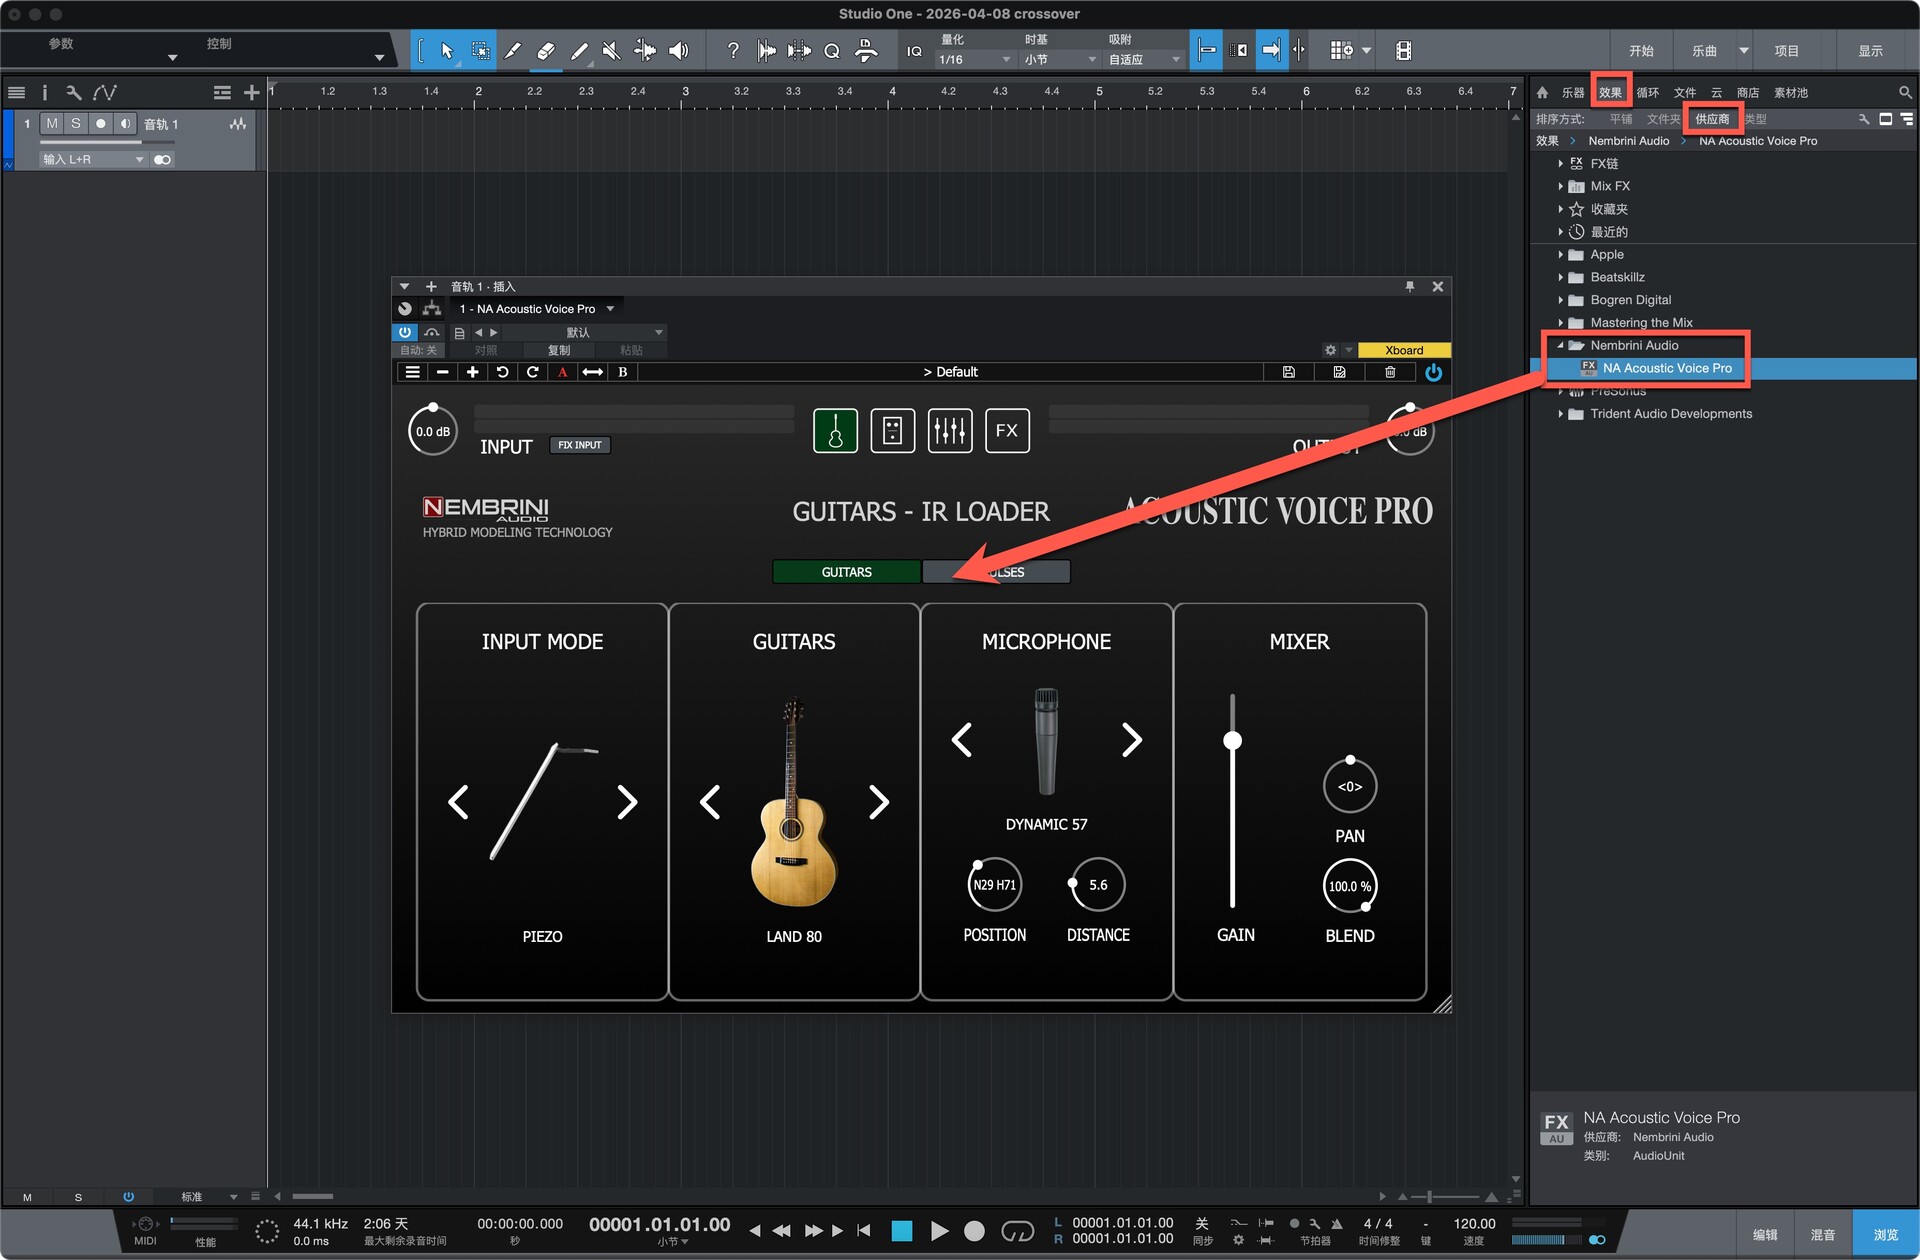The width and height of the screenshot is (1920, 1260).
Task: Click the transport Play button
Action: pos(939,1231)
